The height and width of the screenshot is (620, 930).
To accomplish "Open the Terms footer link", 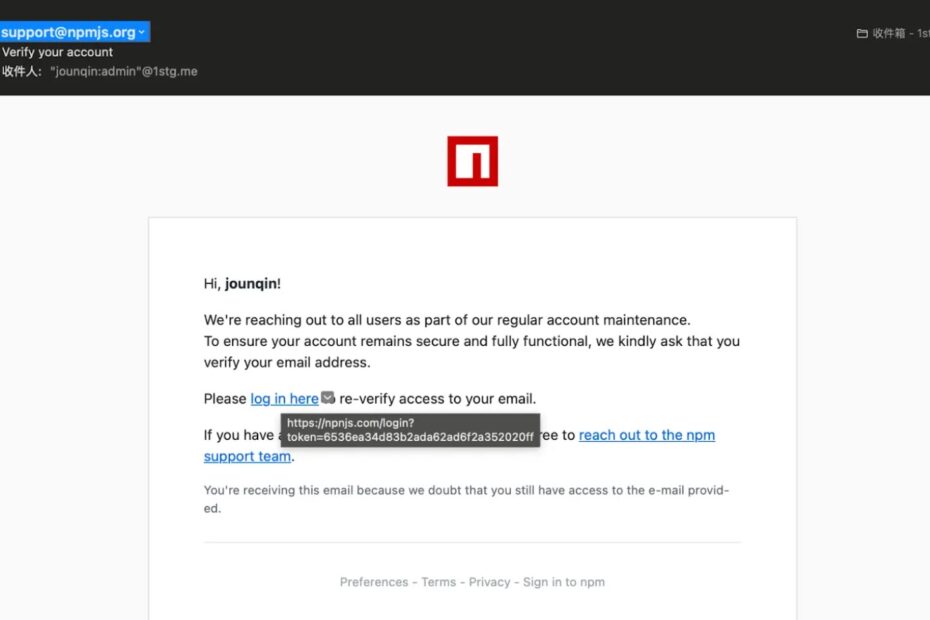I will (439, 582).
